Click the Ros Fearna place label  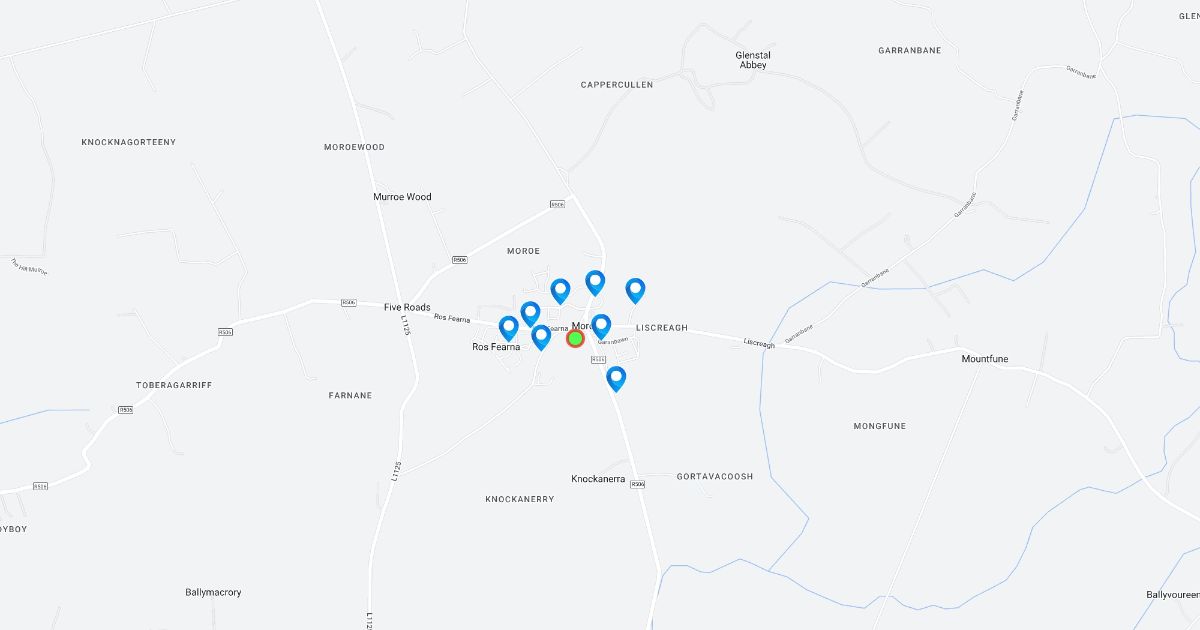(496, 347)
